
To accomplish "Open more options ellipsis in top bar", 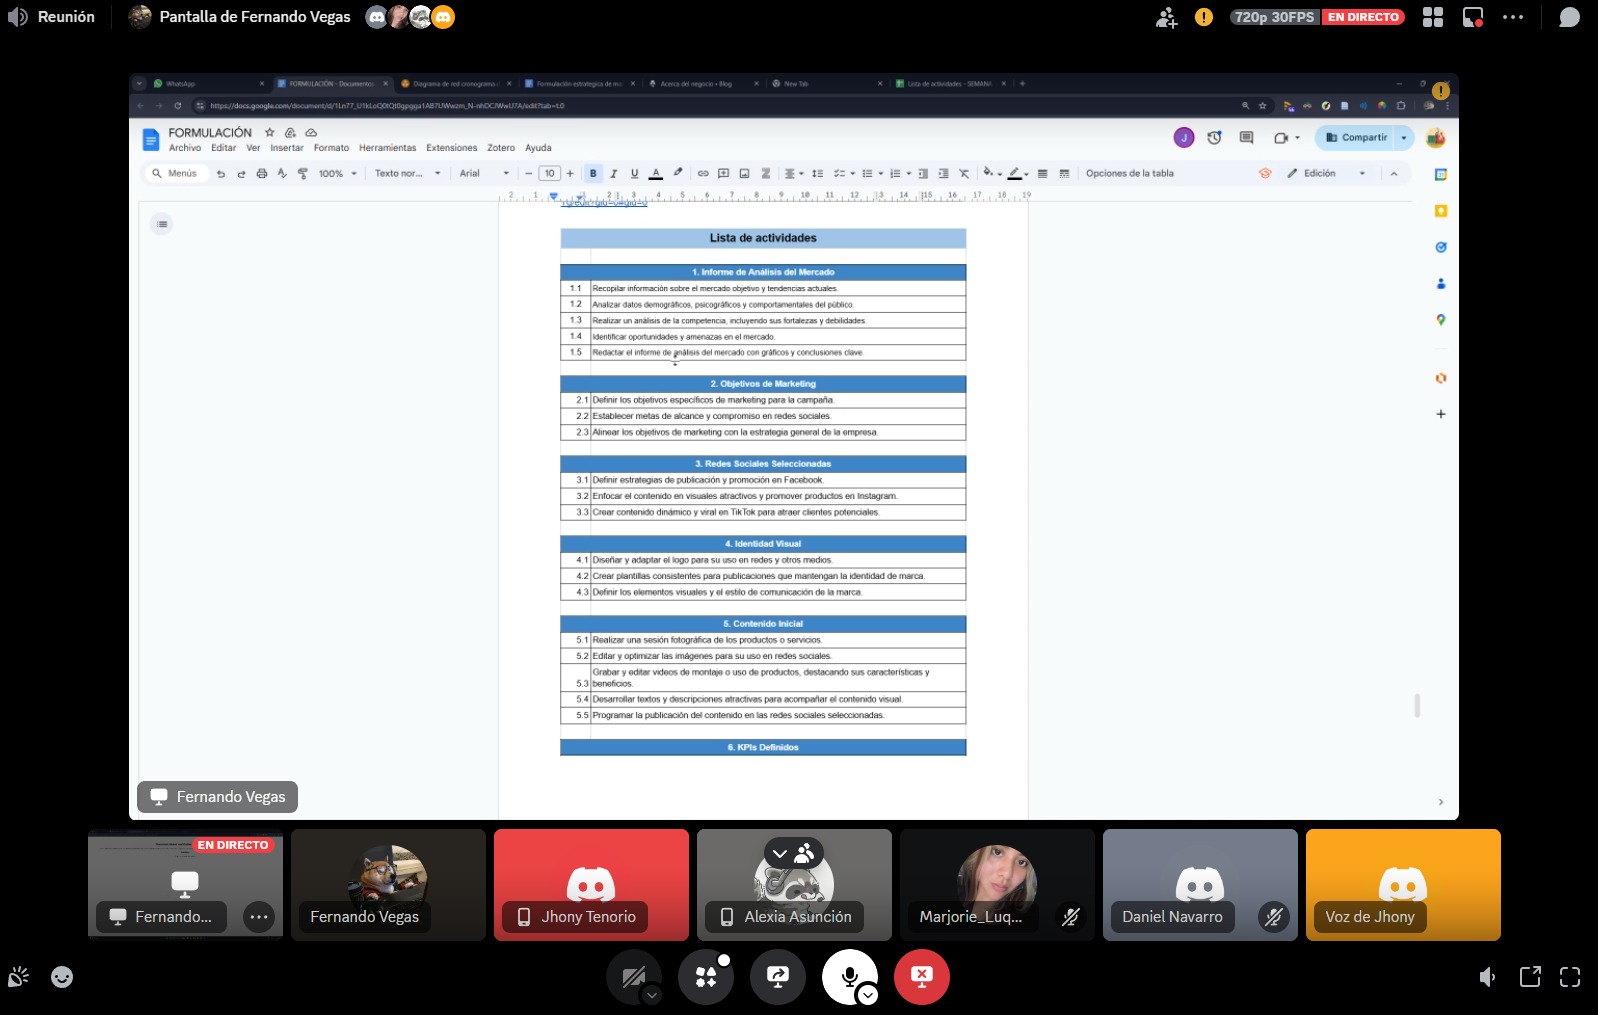I will pyautogui.click(x=1513, y=17).
